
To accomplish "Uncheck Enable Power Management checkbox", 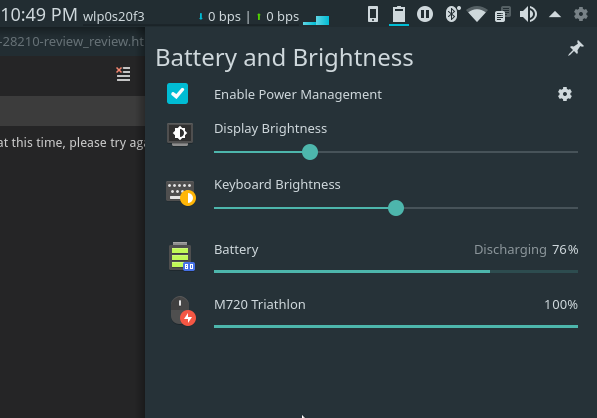I will (177, 94).
